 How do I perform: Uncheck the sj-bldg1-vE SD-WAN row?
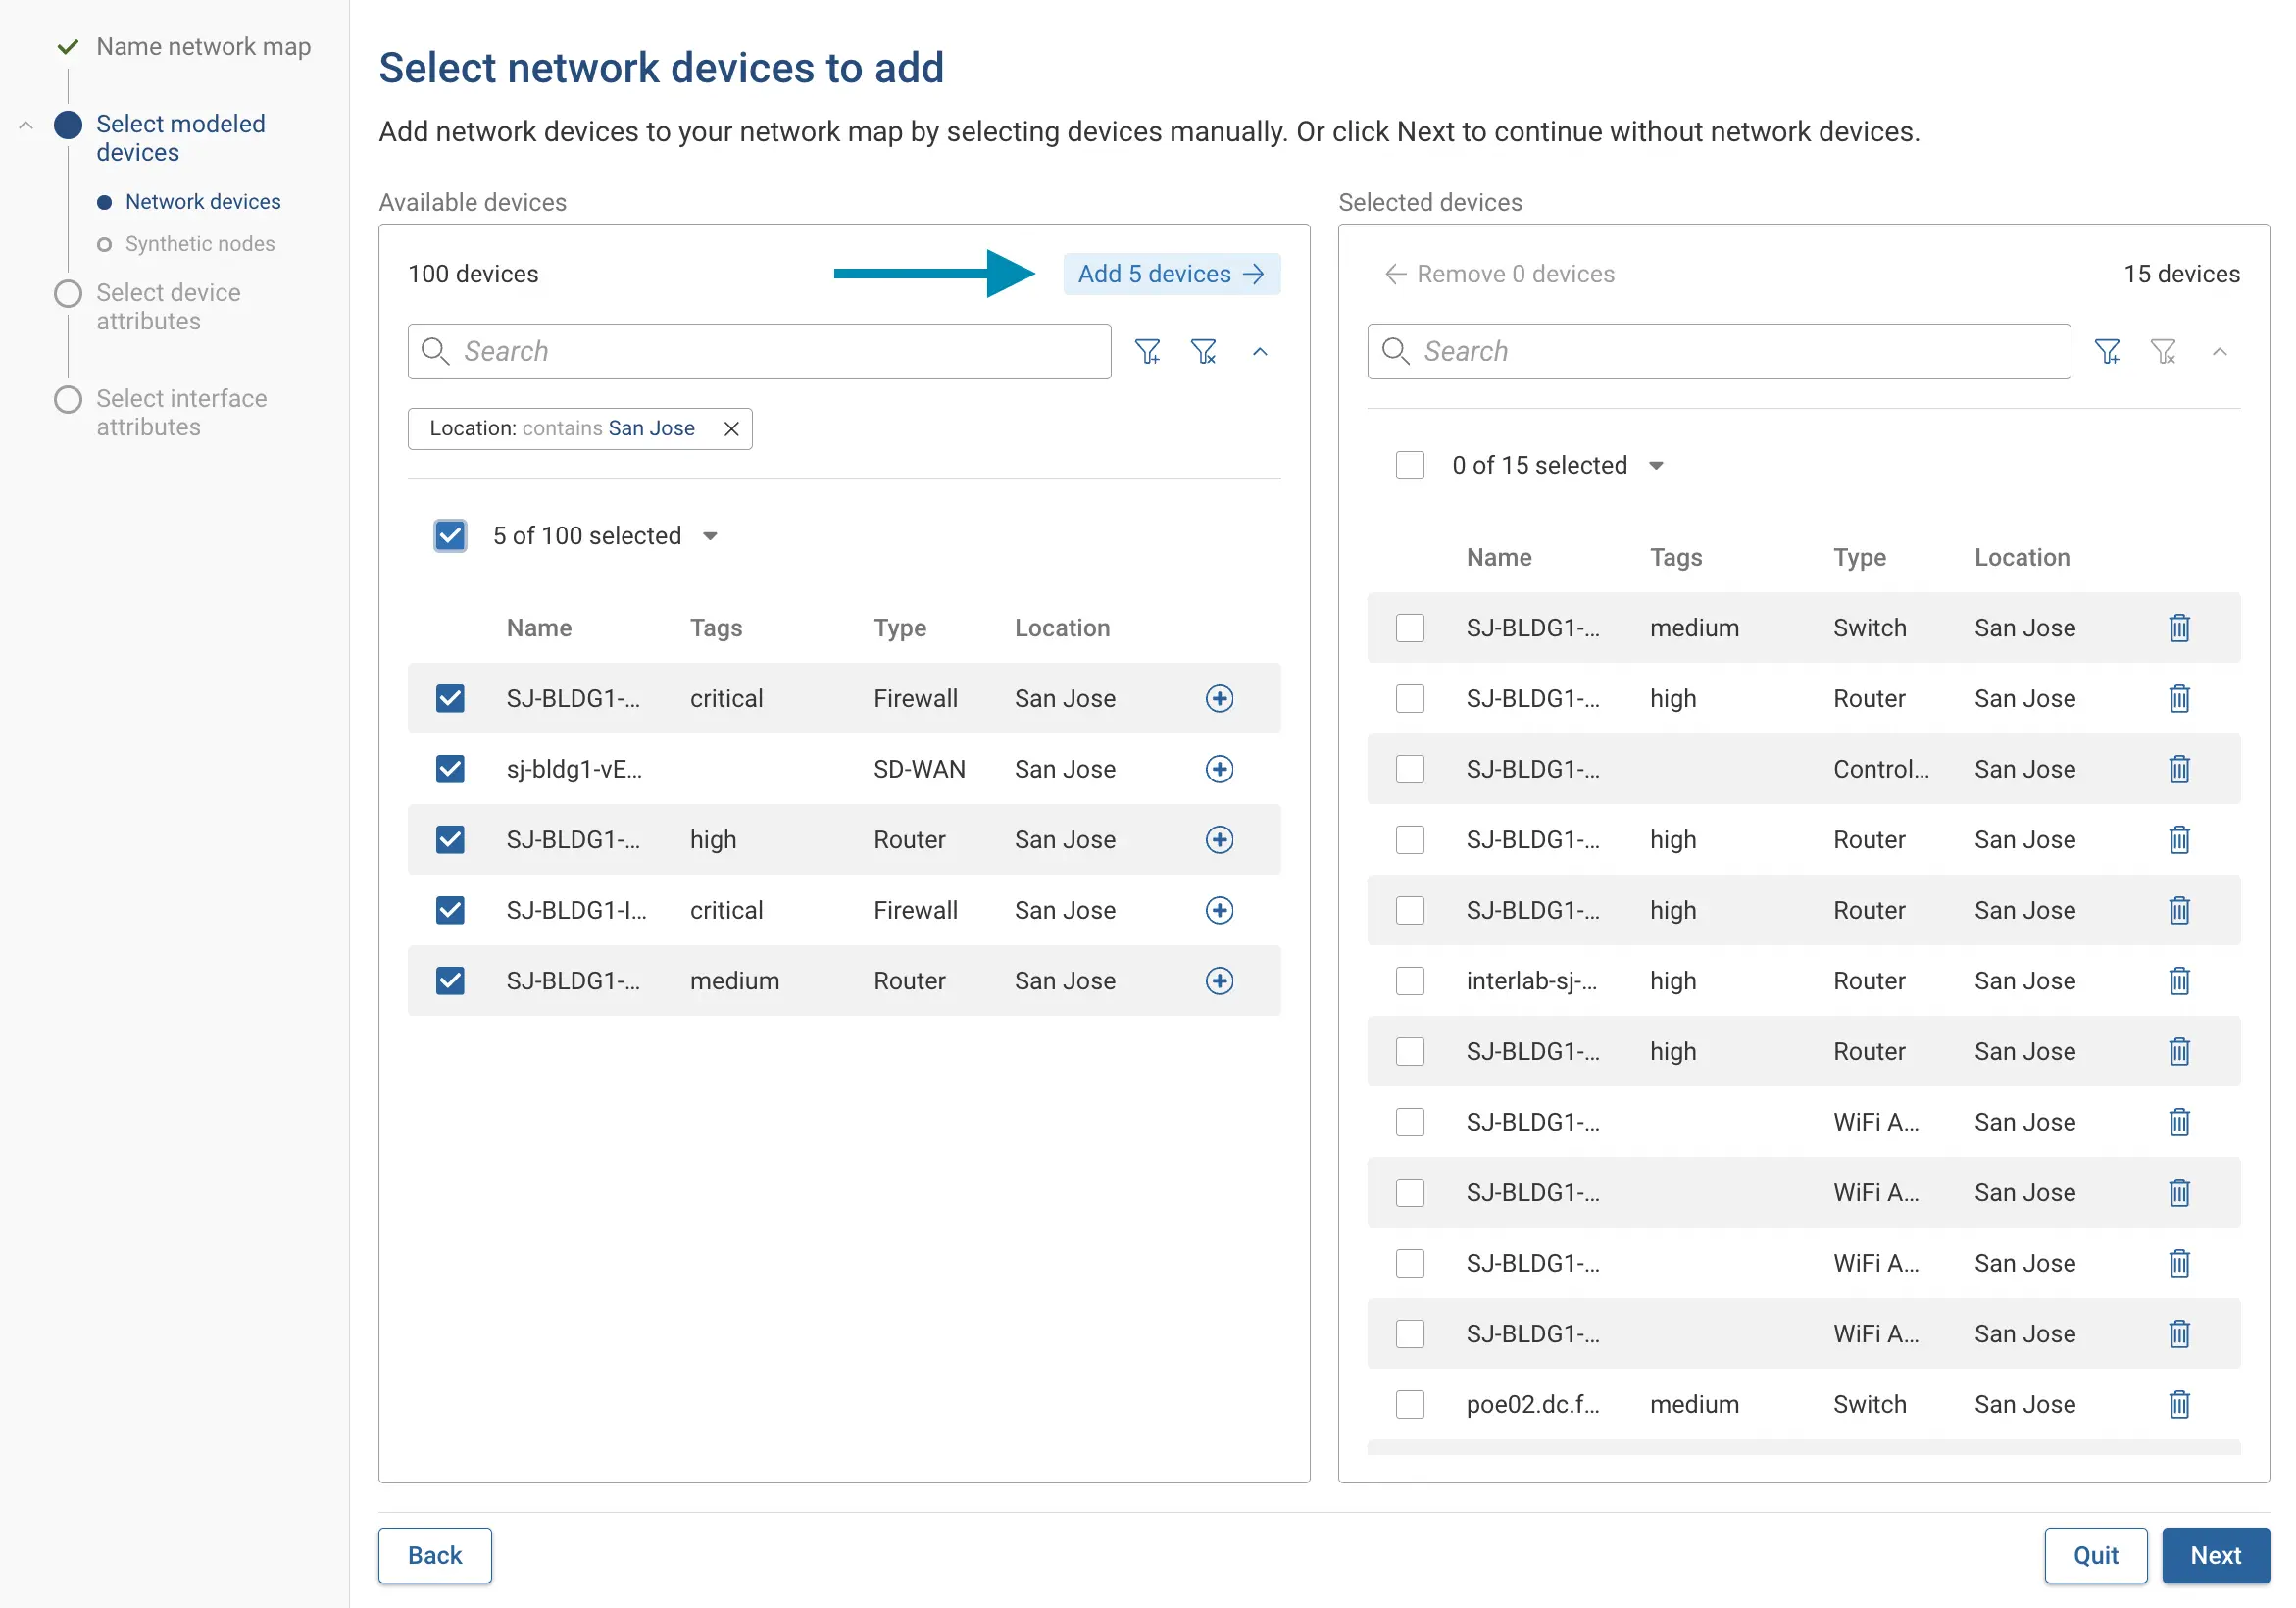click(450, 769)
